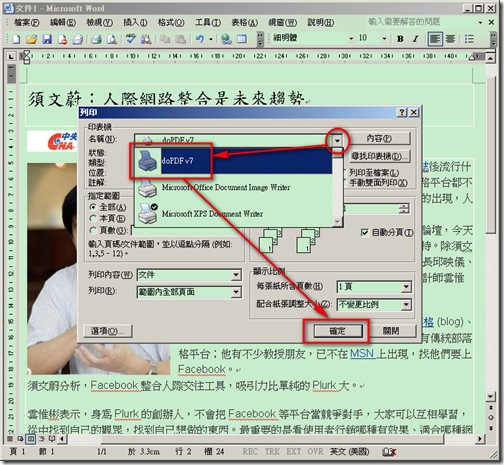Follow the MSN hyperlink in the document
This screenshot has height=465, width=504.
[x=362, y=353]
